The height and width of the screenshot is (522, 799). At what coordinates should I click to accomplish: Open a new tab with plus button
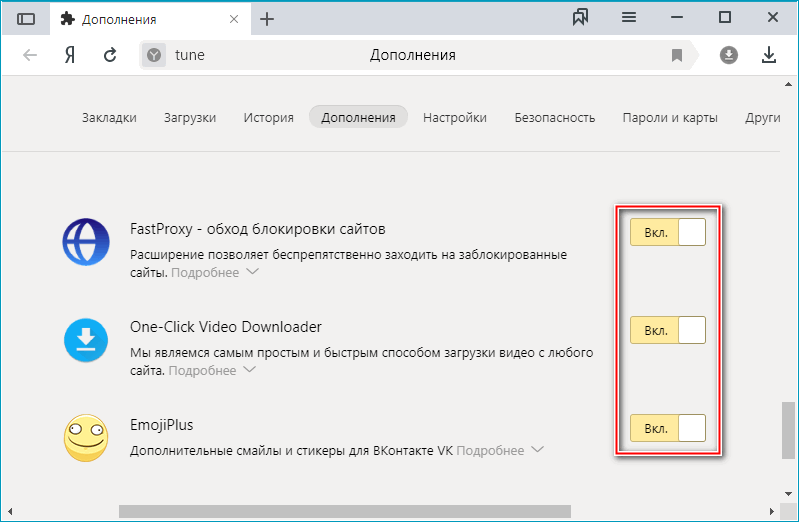coord(267,19)
